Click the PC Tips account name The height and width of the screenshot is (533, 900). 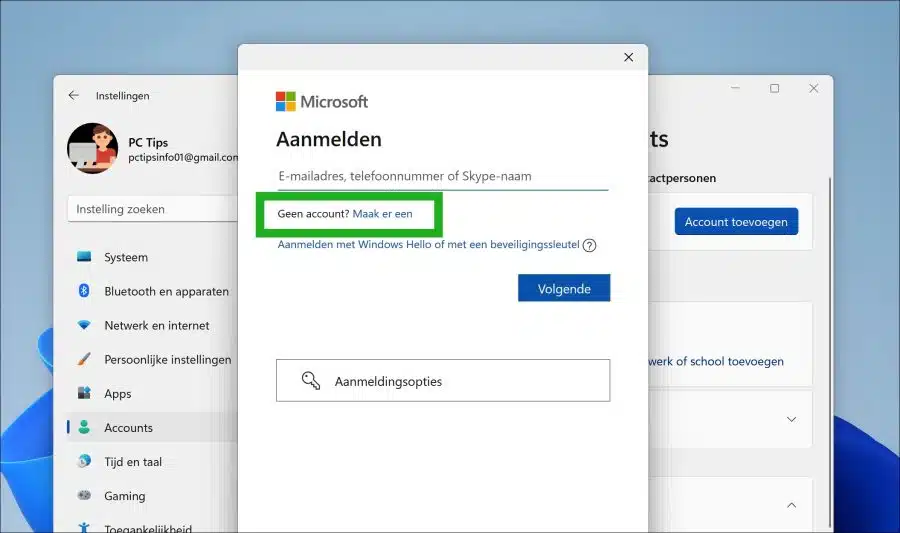coord(148,142)
